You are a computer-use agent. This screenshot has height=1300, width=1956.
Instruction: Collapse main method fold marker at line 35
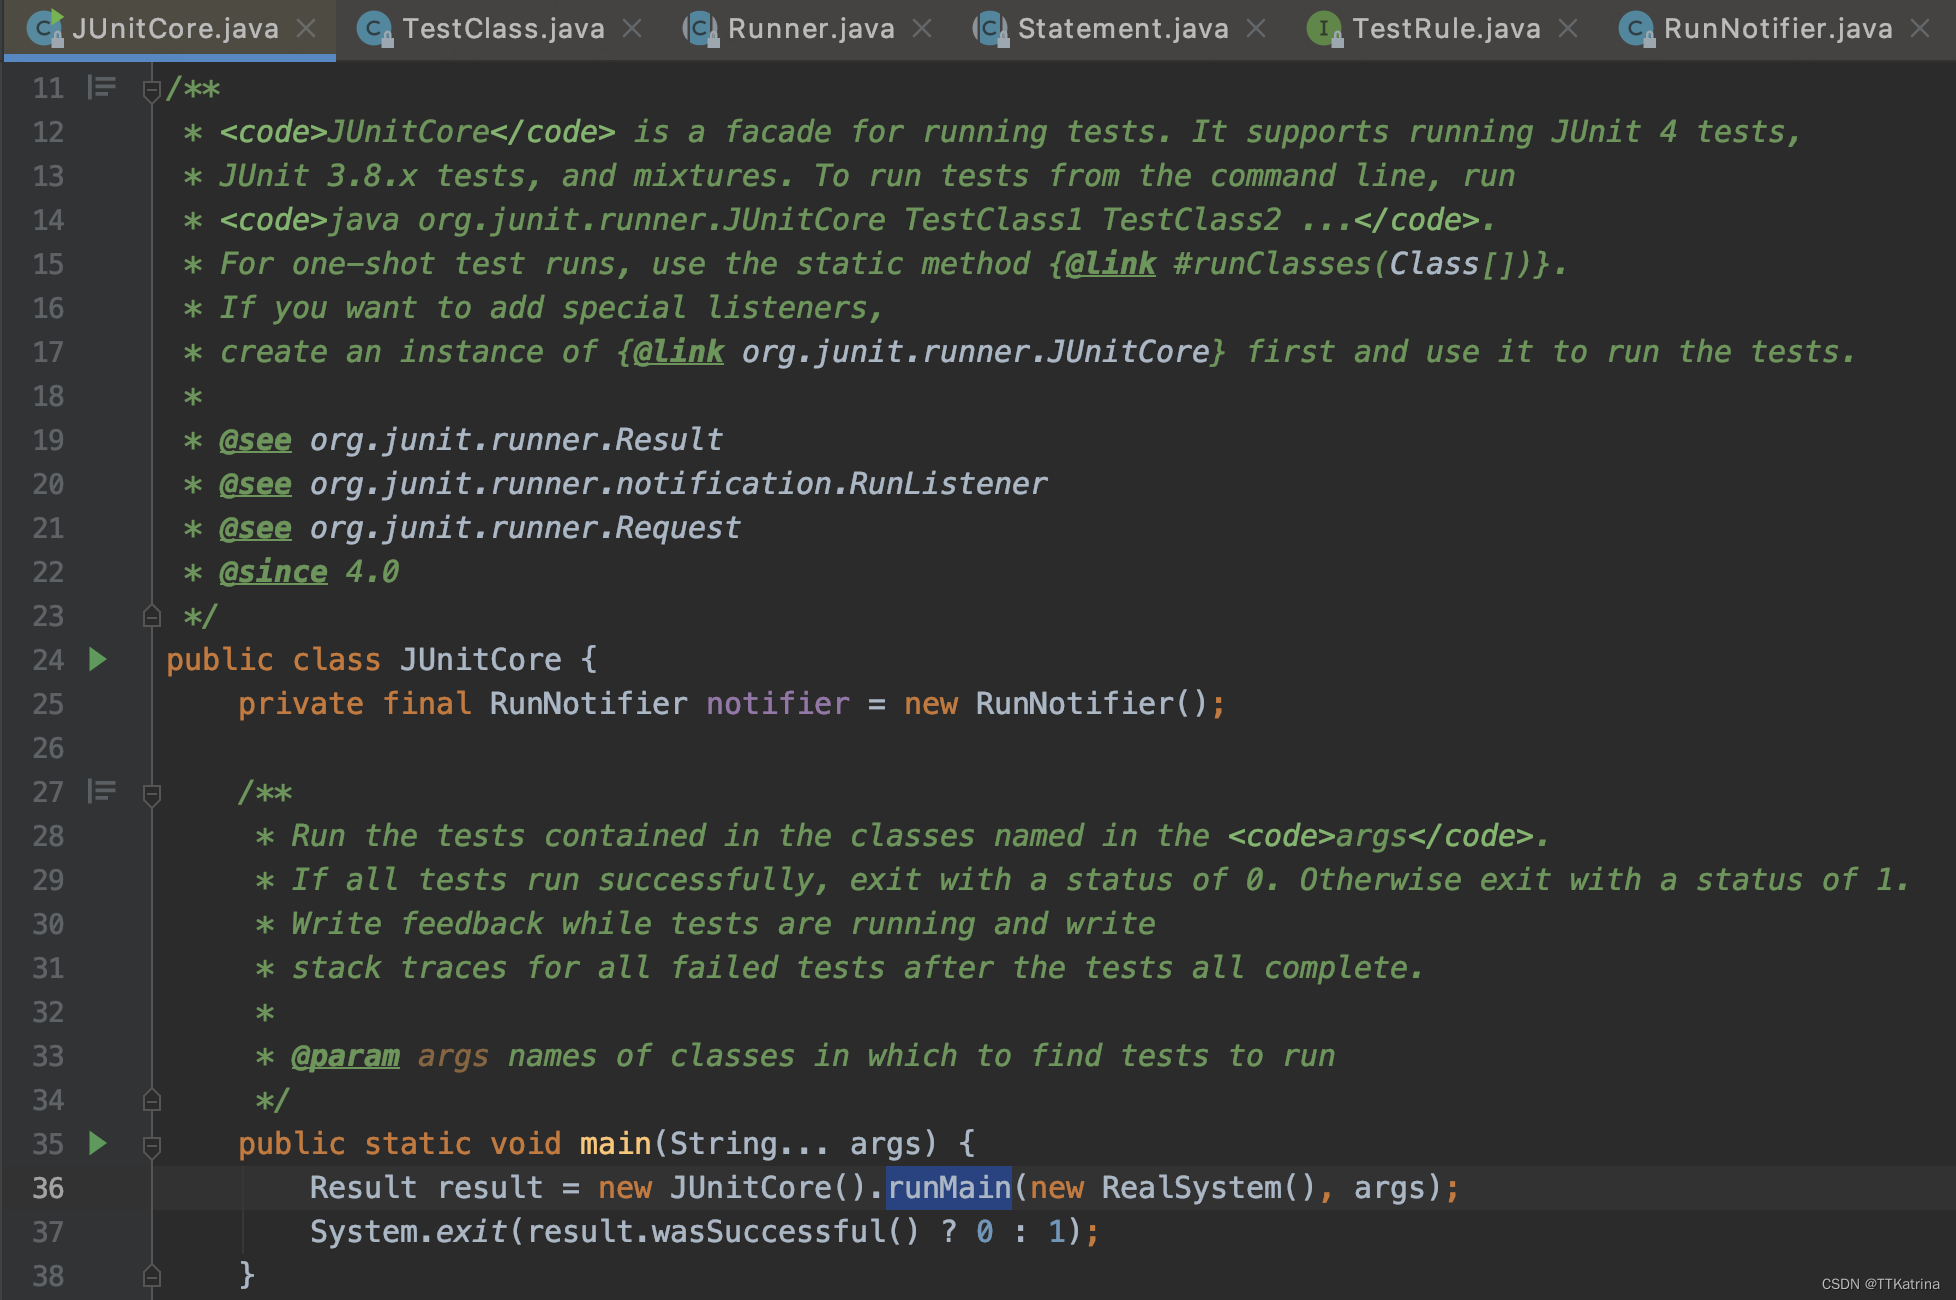tap(152, 1146)
